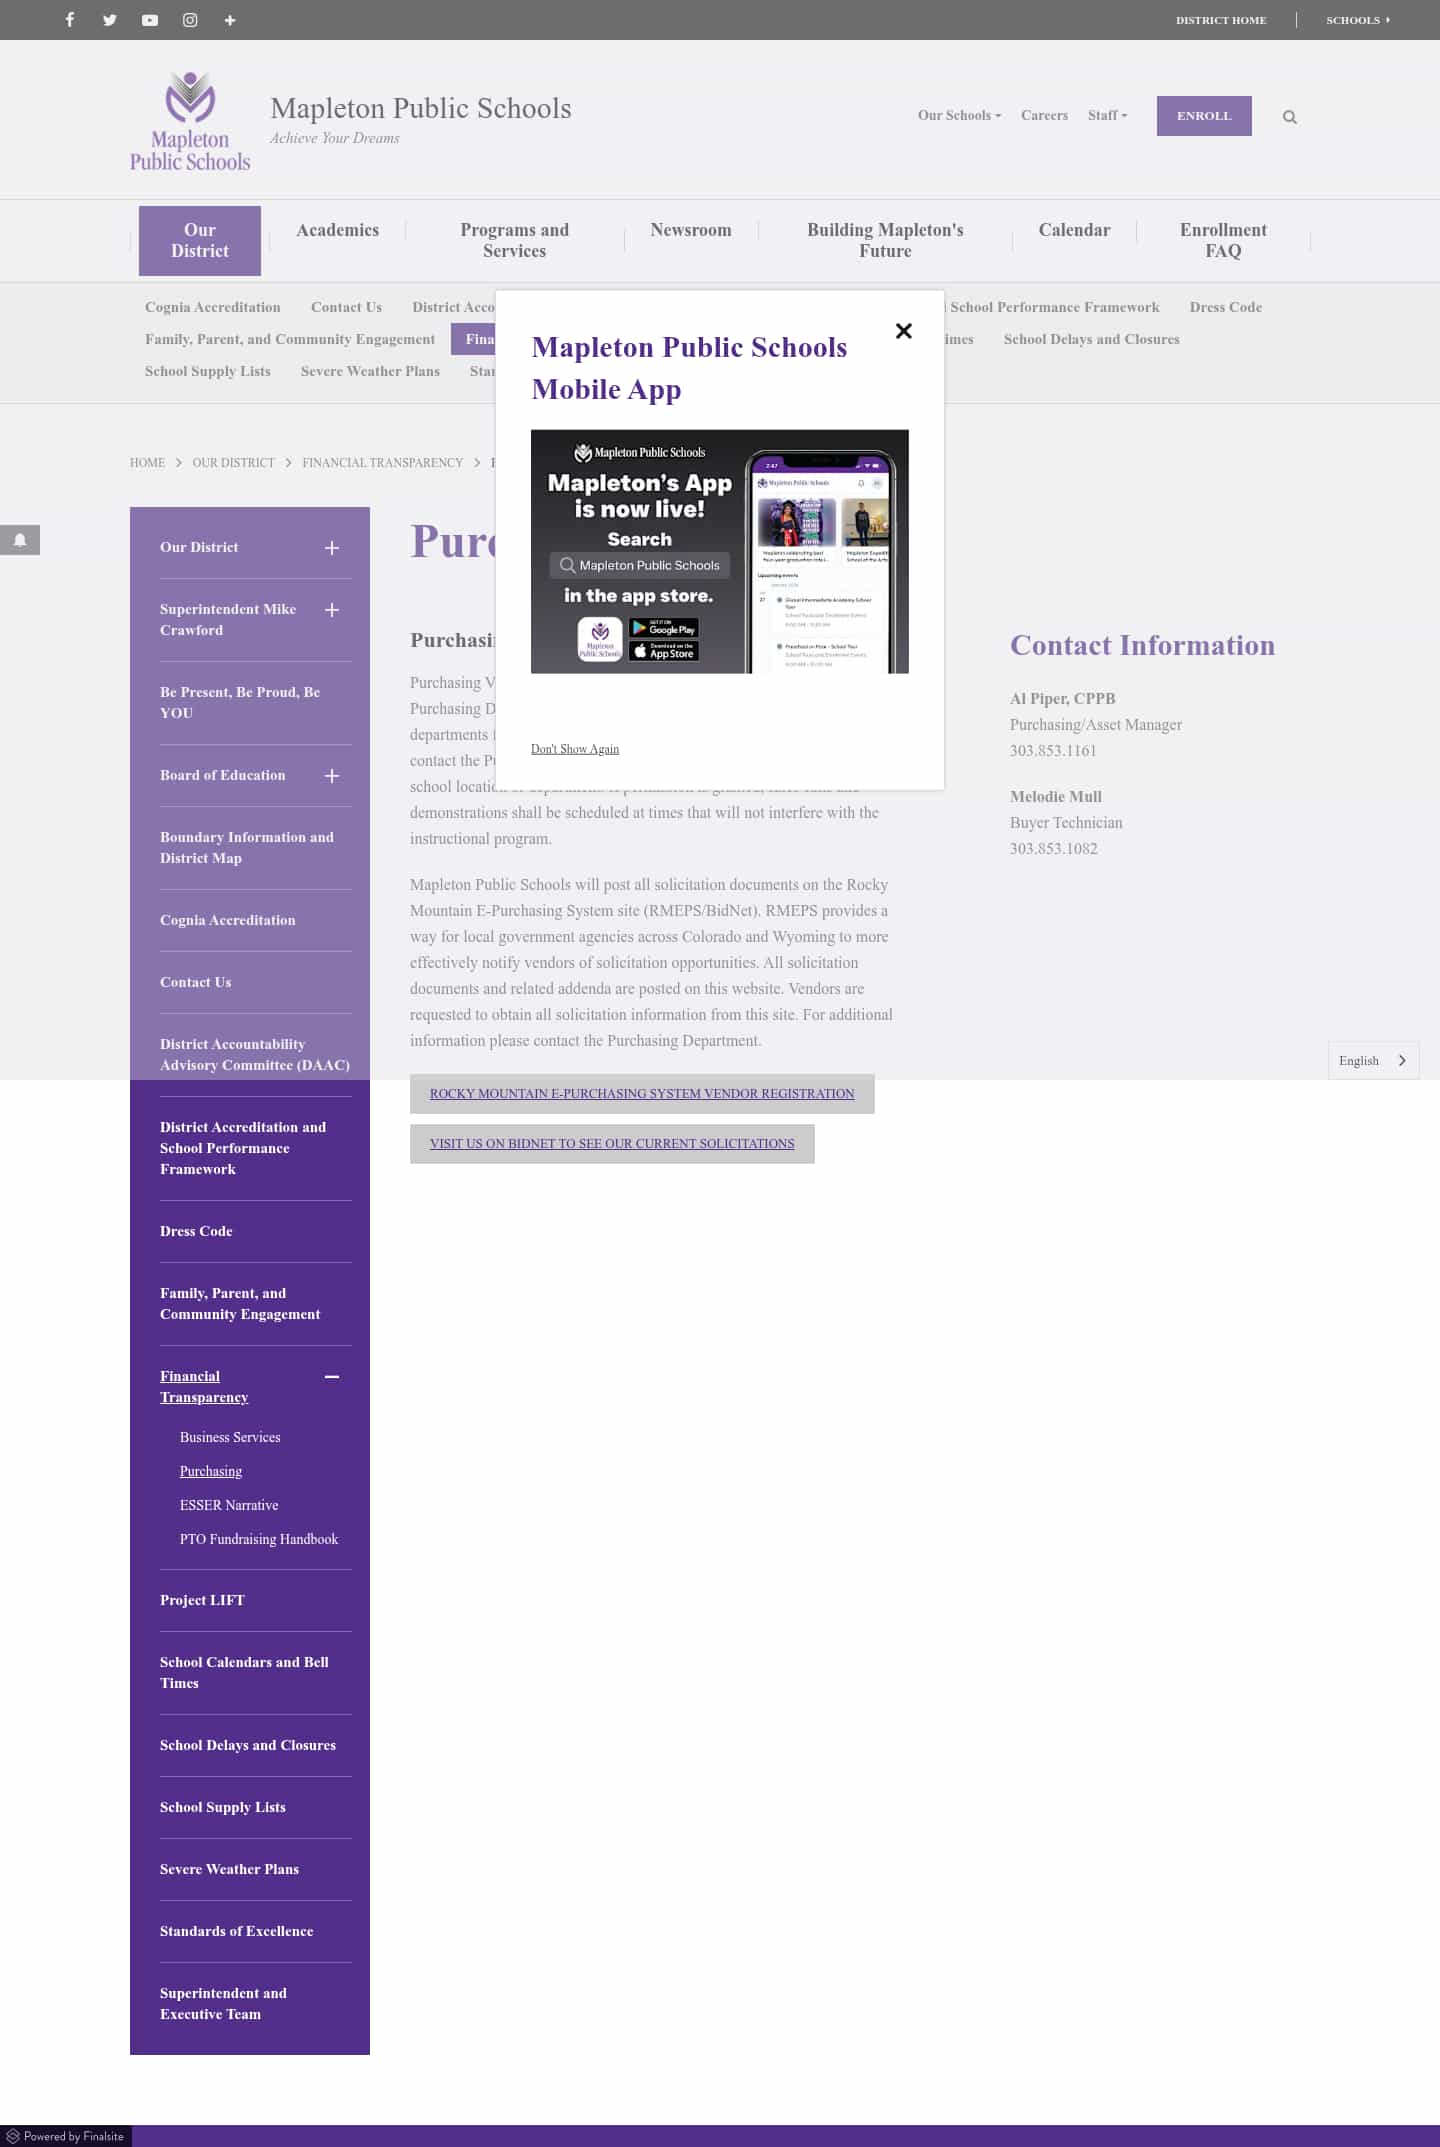Open School Calendars and Bell Times sidebar
This screenshot has width=1440, height=2147.
[x=245, y=1673]
